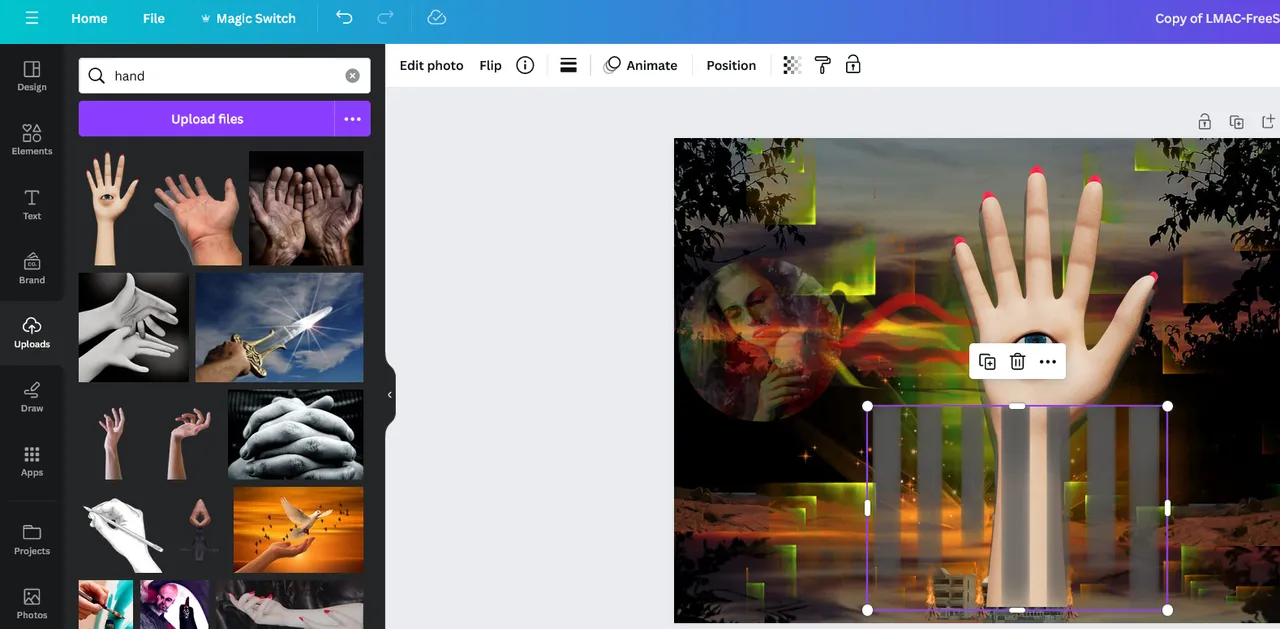This screenshot has width=1280, height=629.
Task: Click the bottom-right corner handle of selection
Action: click(1167, 609)
